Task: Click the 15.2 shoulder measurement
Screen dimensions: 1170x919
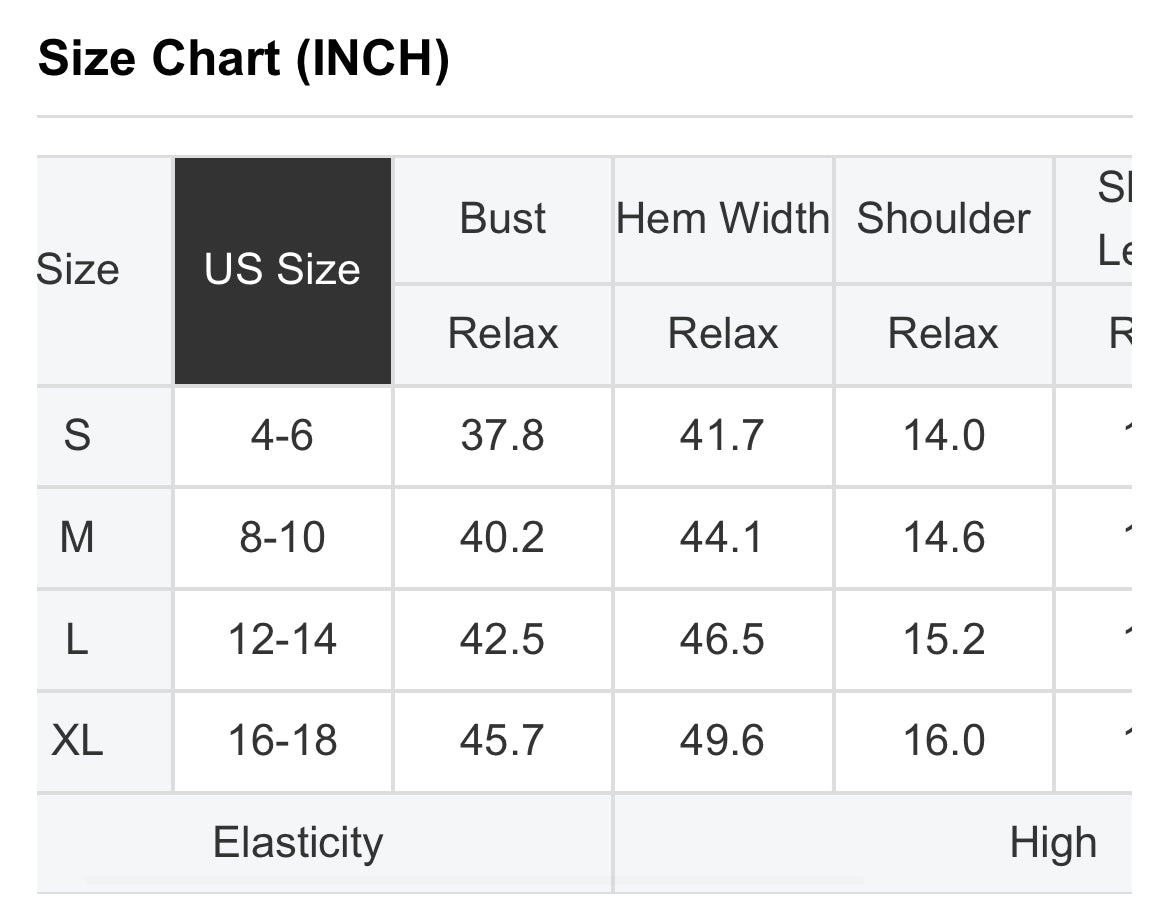Action: [x=943, y=640]
